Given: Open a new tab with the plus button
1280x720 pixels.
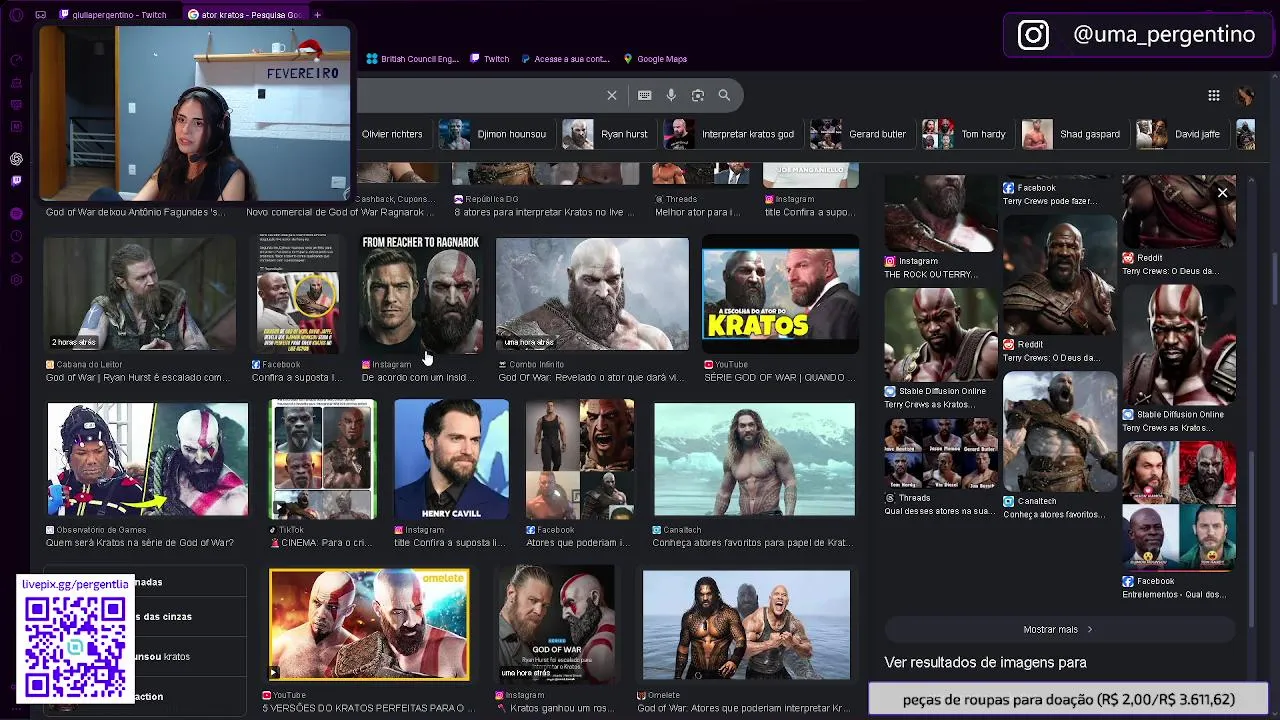Looking at the screenshot, I should click(317, 15).
